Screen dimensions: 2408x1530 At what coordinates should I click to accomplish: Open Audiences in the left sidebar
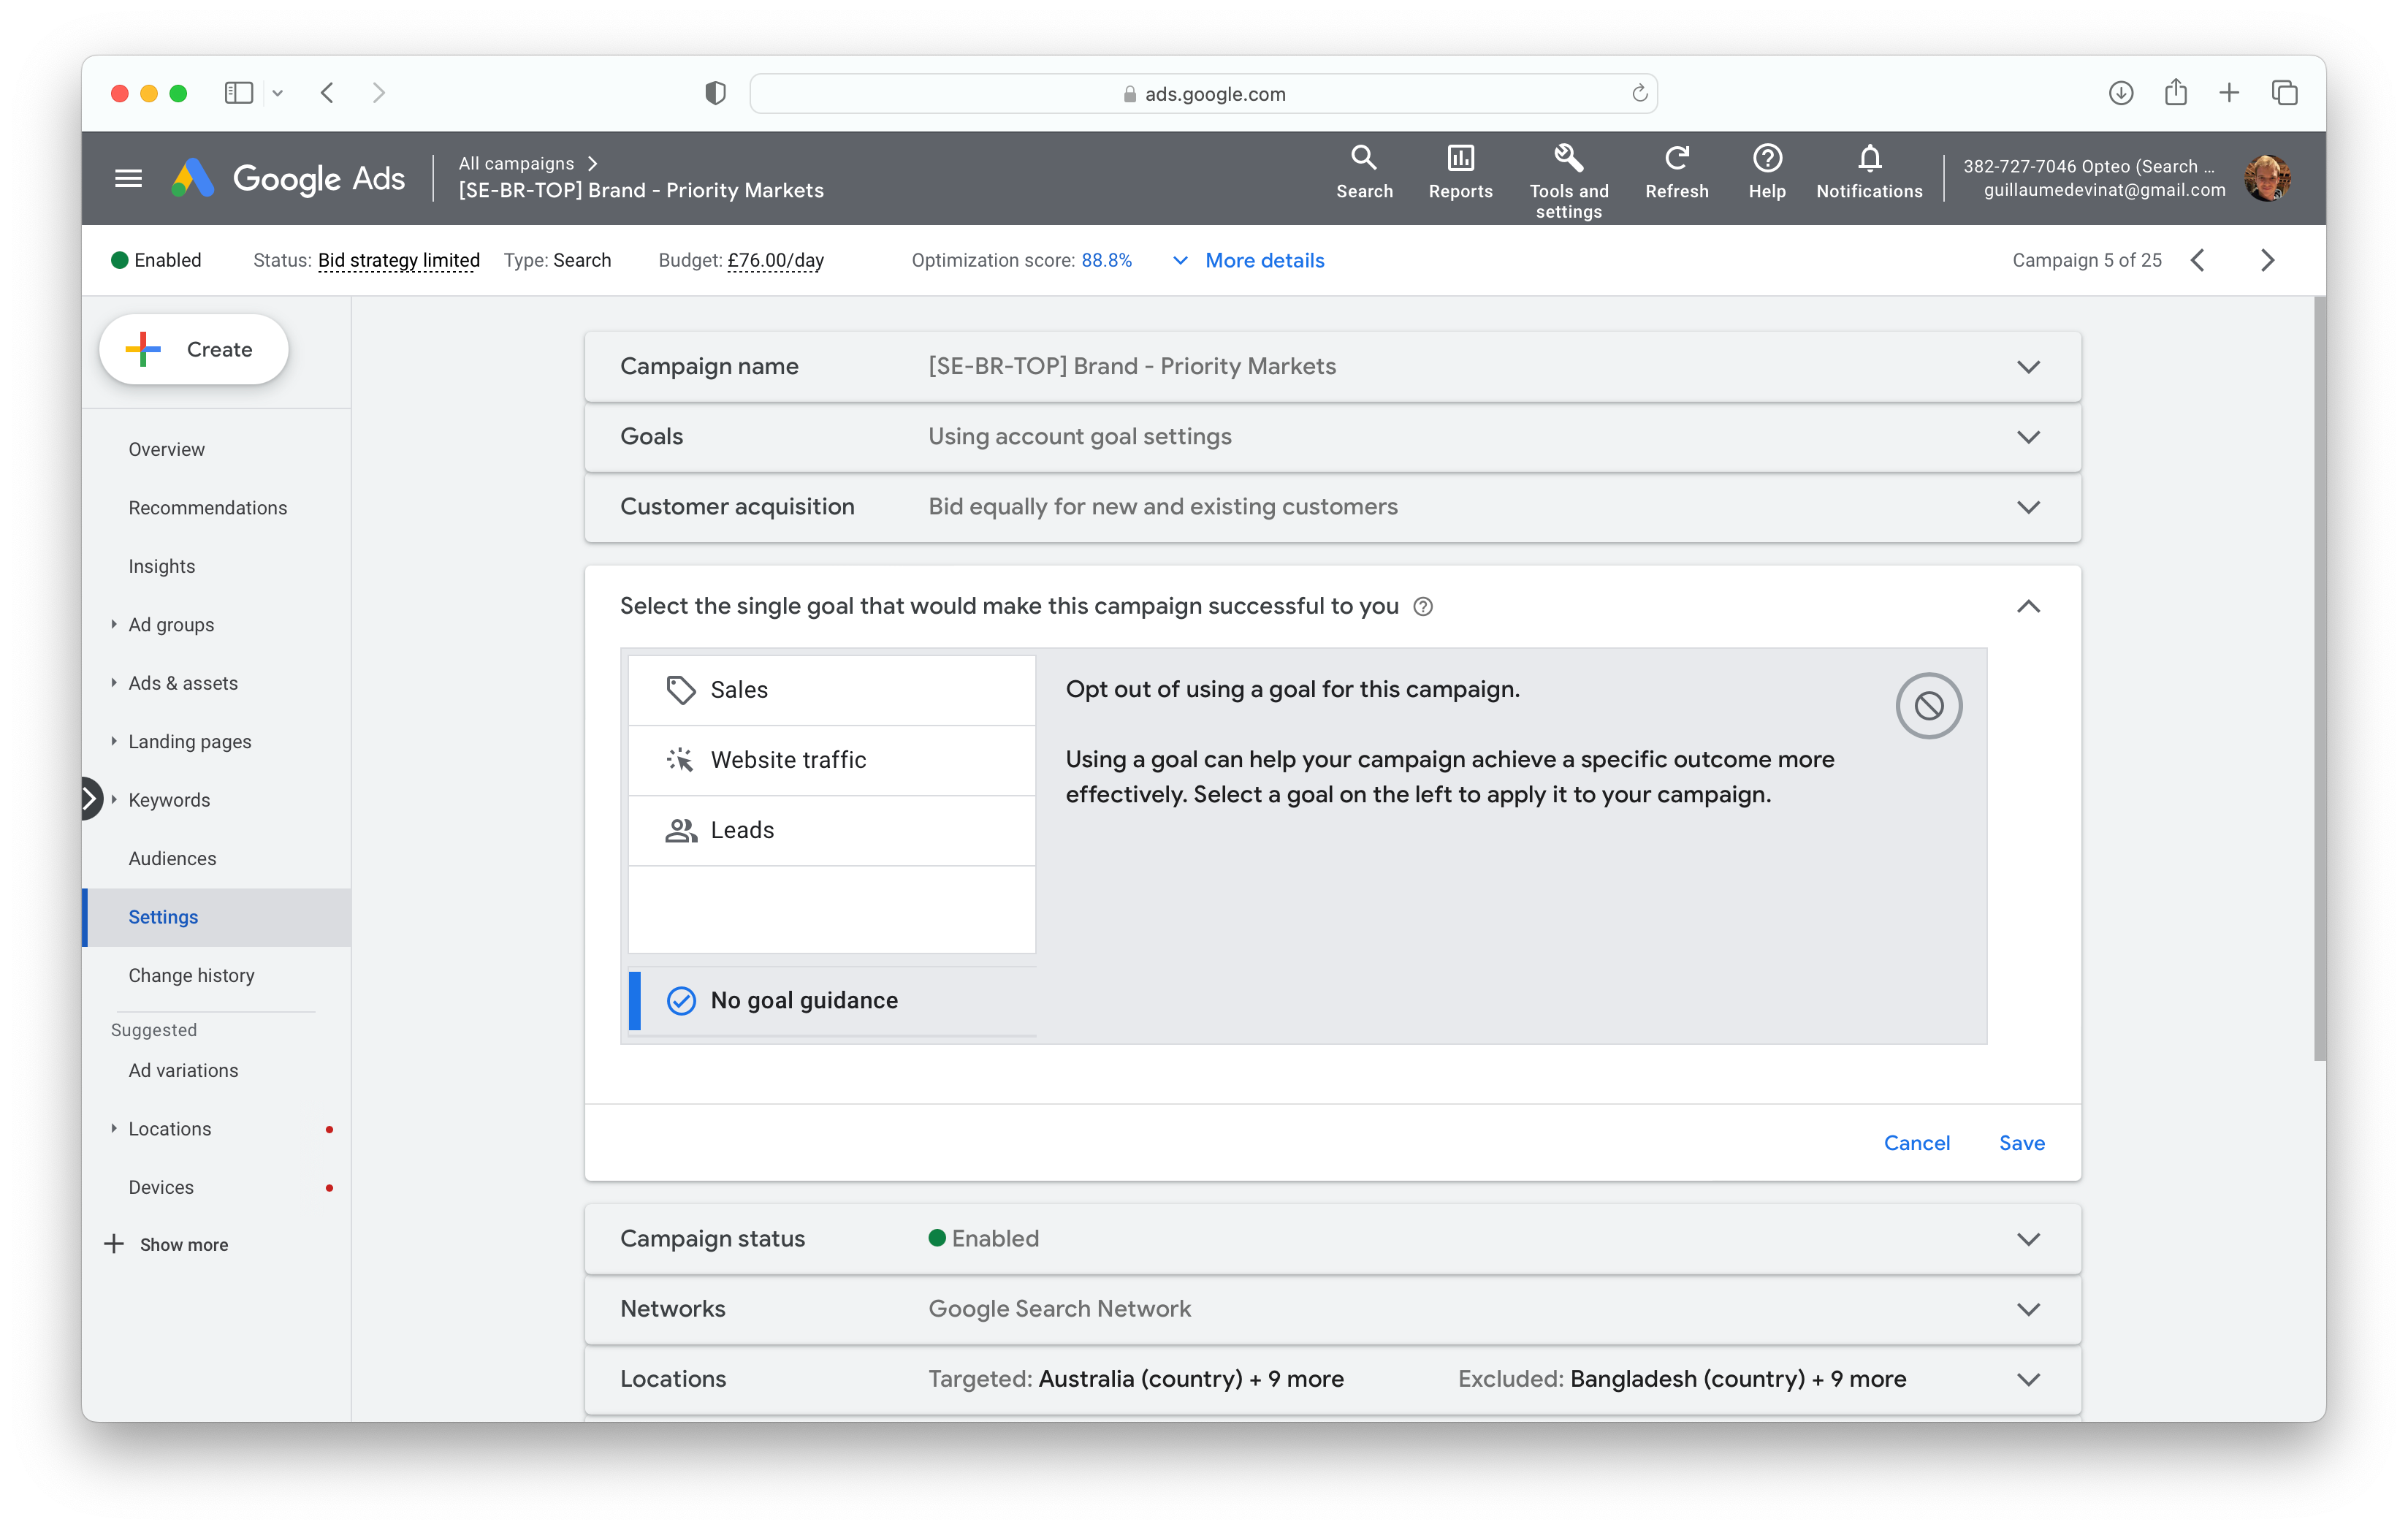172,858
